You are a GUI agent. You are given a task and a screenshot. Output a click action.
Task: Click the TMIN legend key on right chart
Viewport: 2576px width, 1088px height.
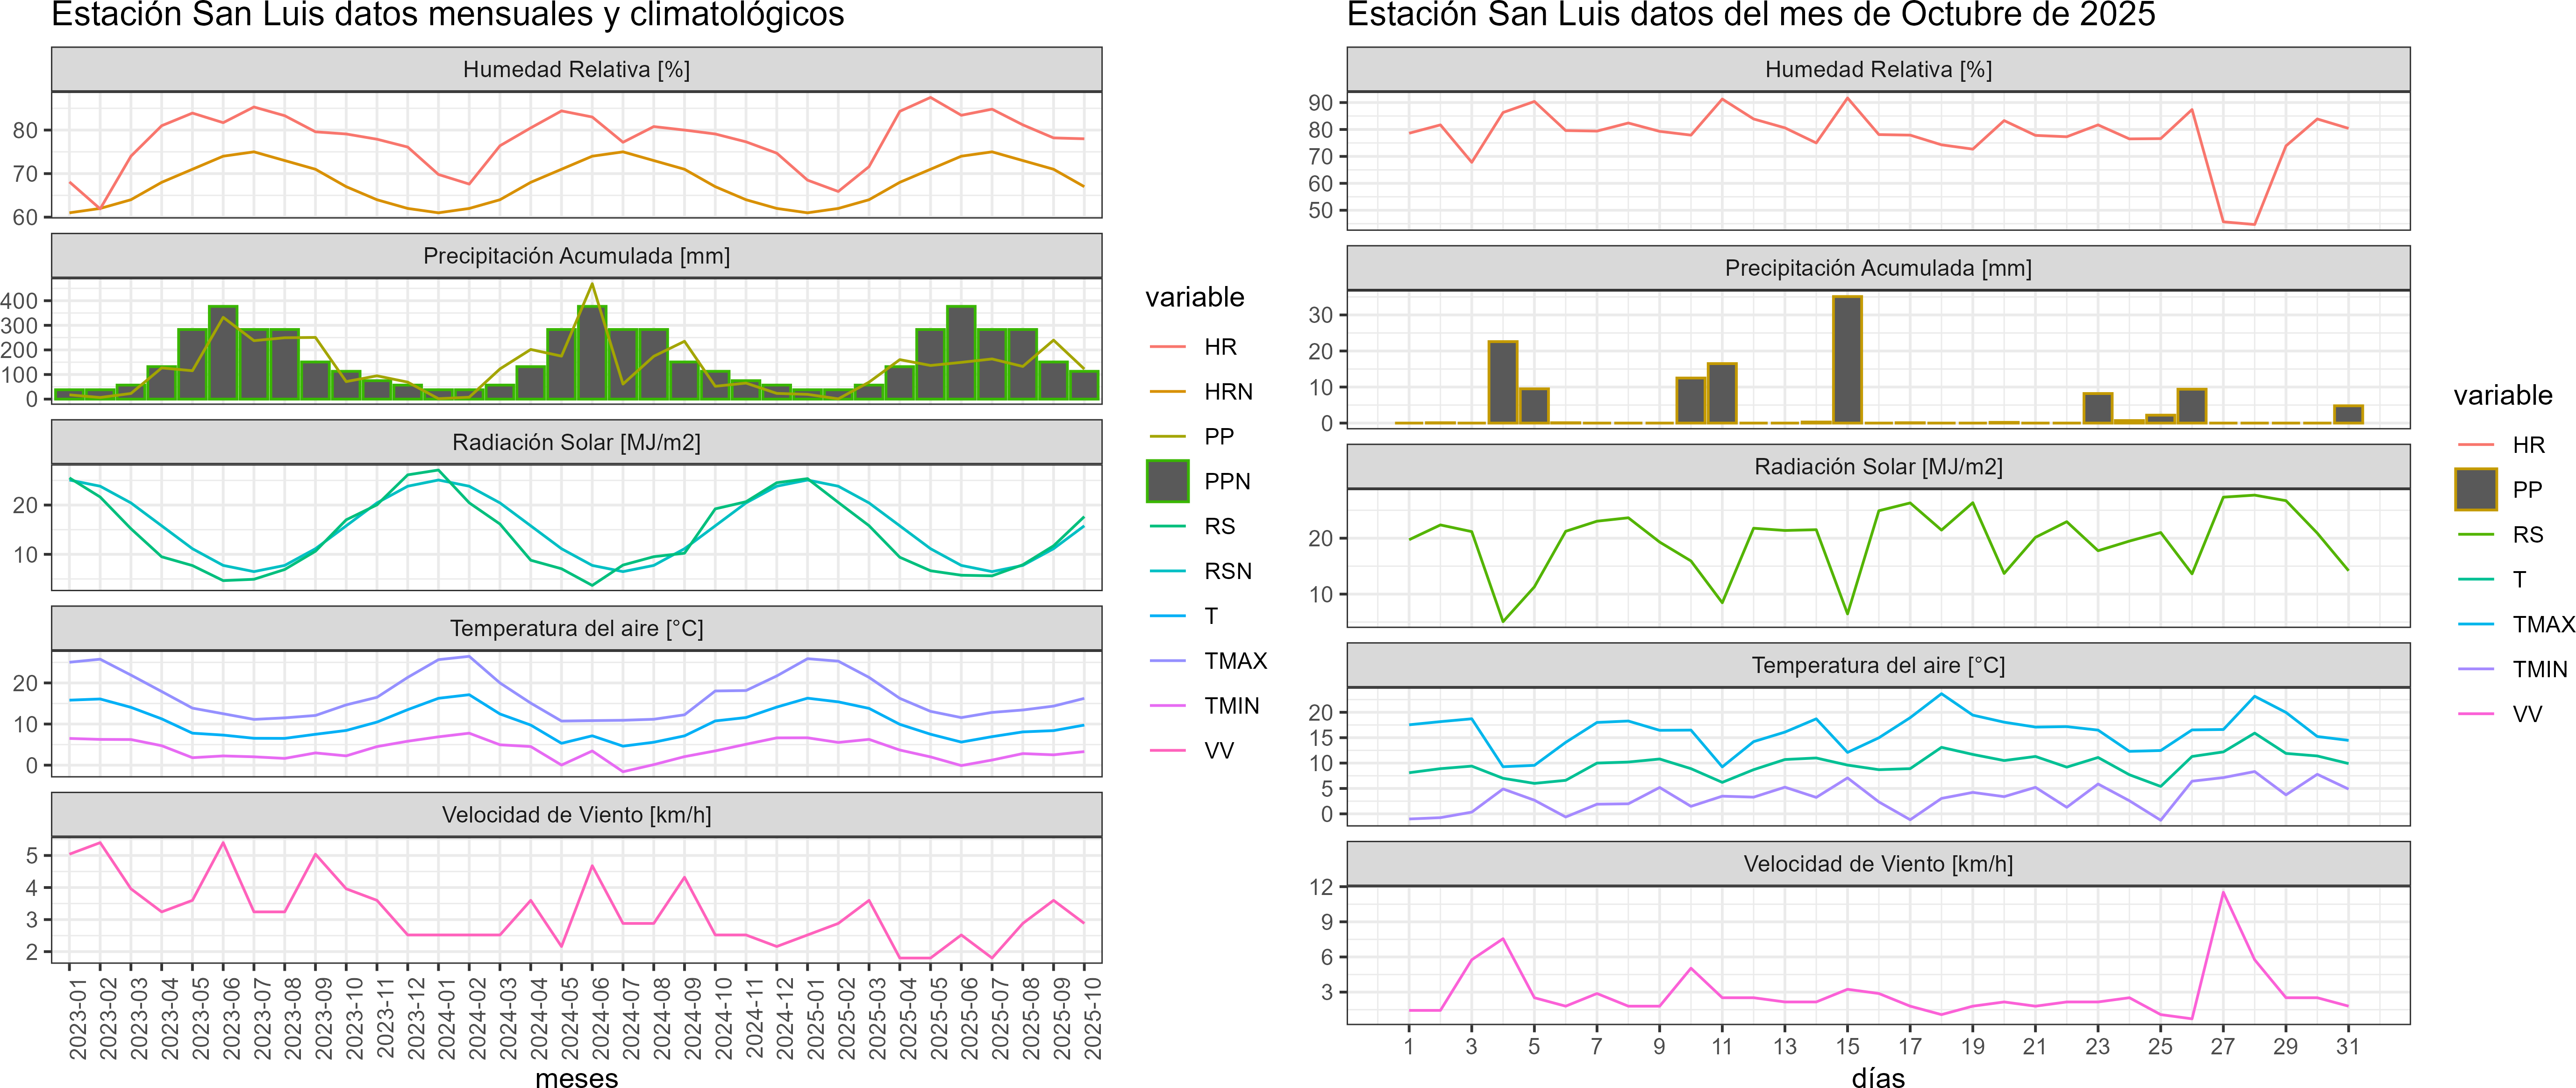click(x=2475, y=669)
